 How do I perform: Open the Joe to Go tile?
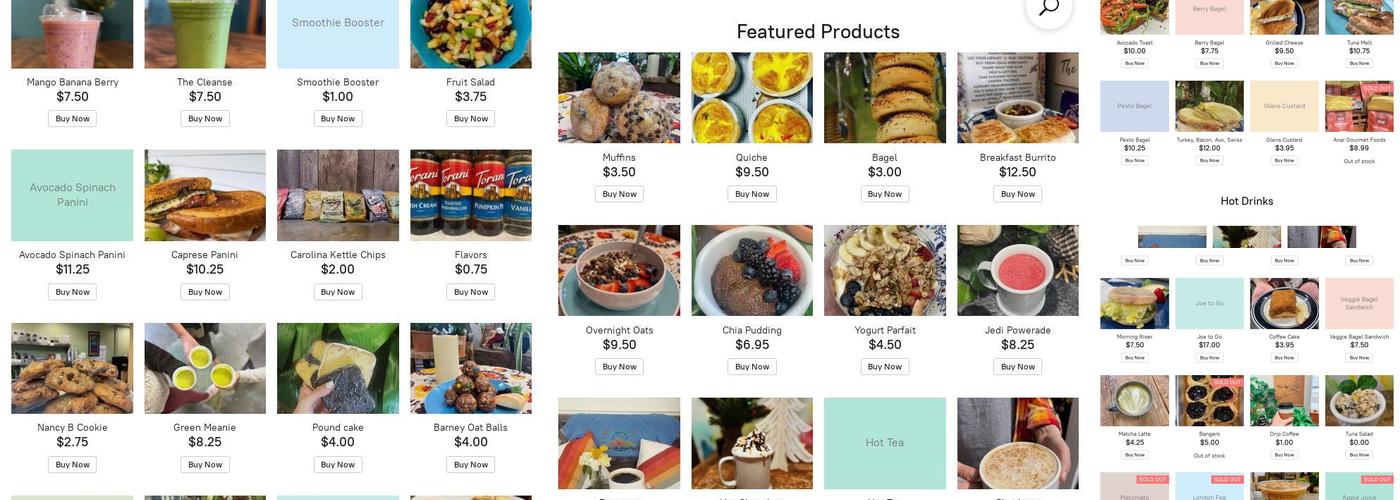[1209, 304]
